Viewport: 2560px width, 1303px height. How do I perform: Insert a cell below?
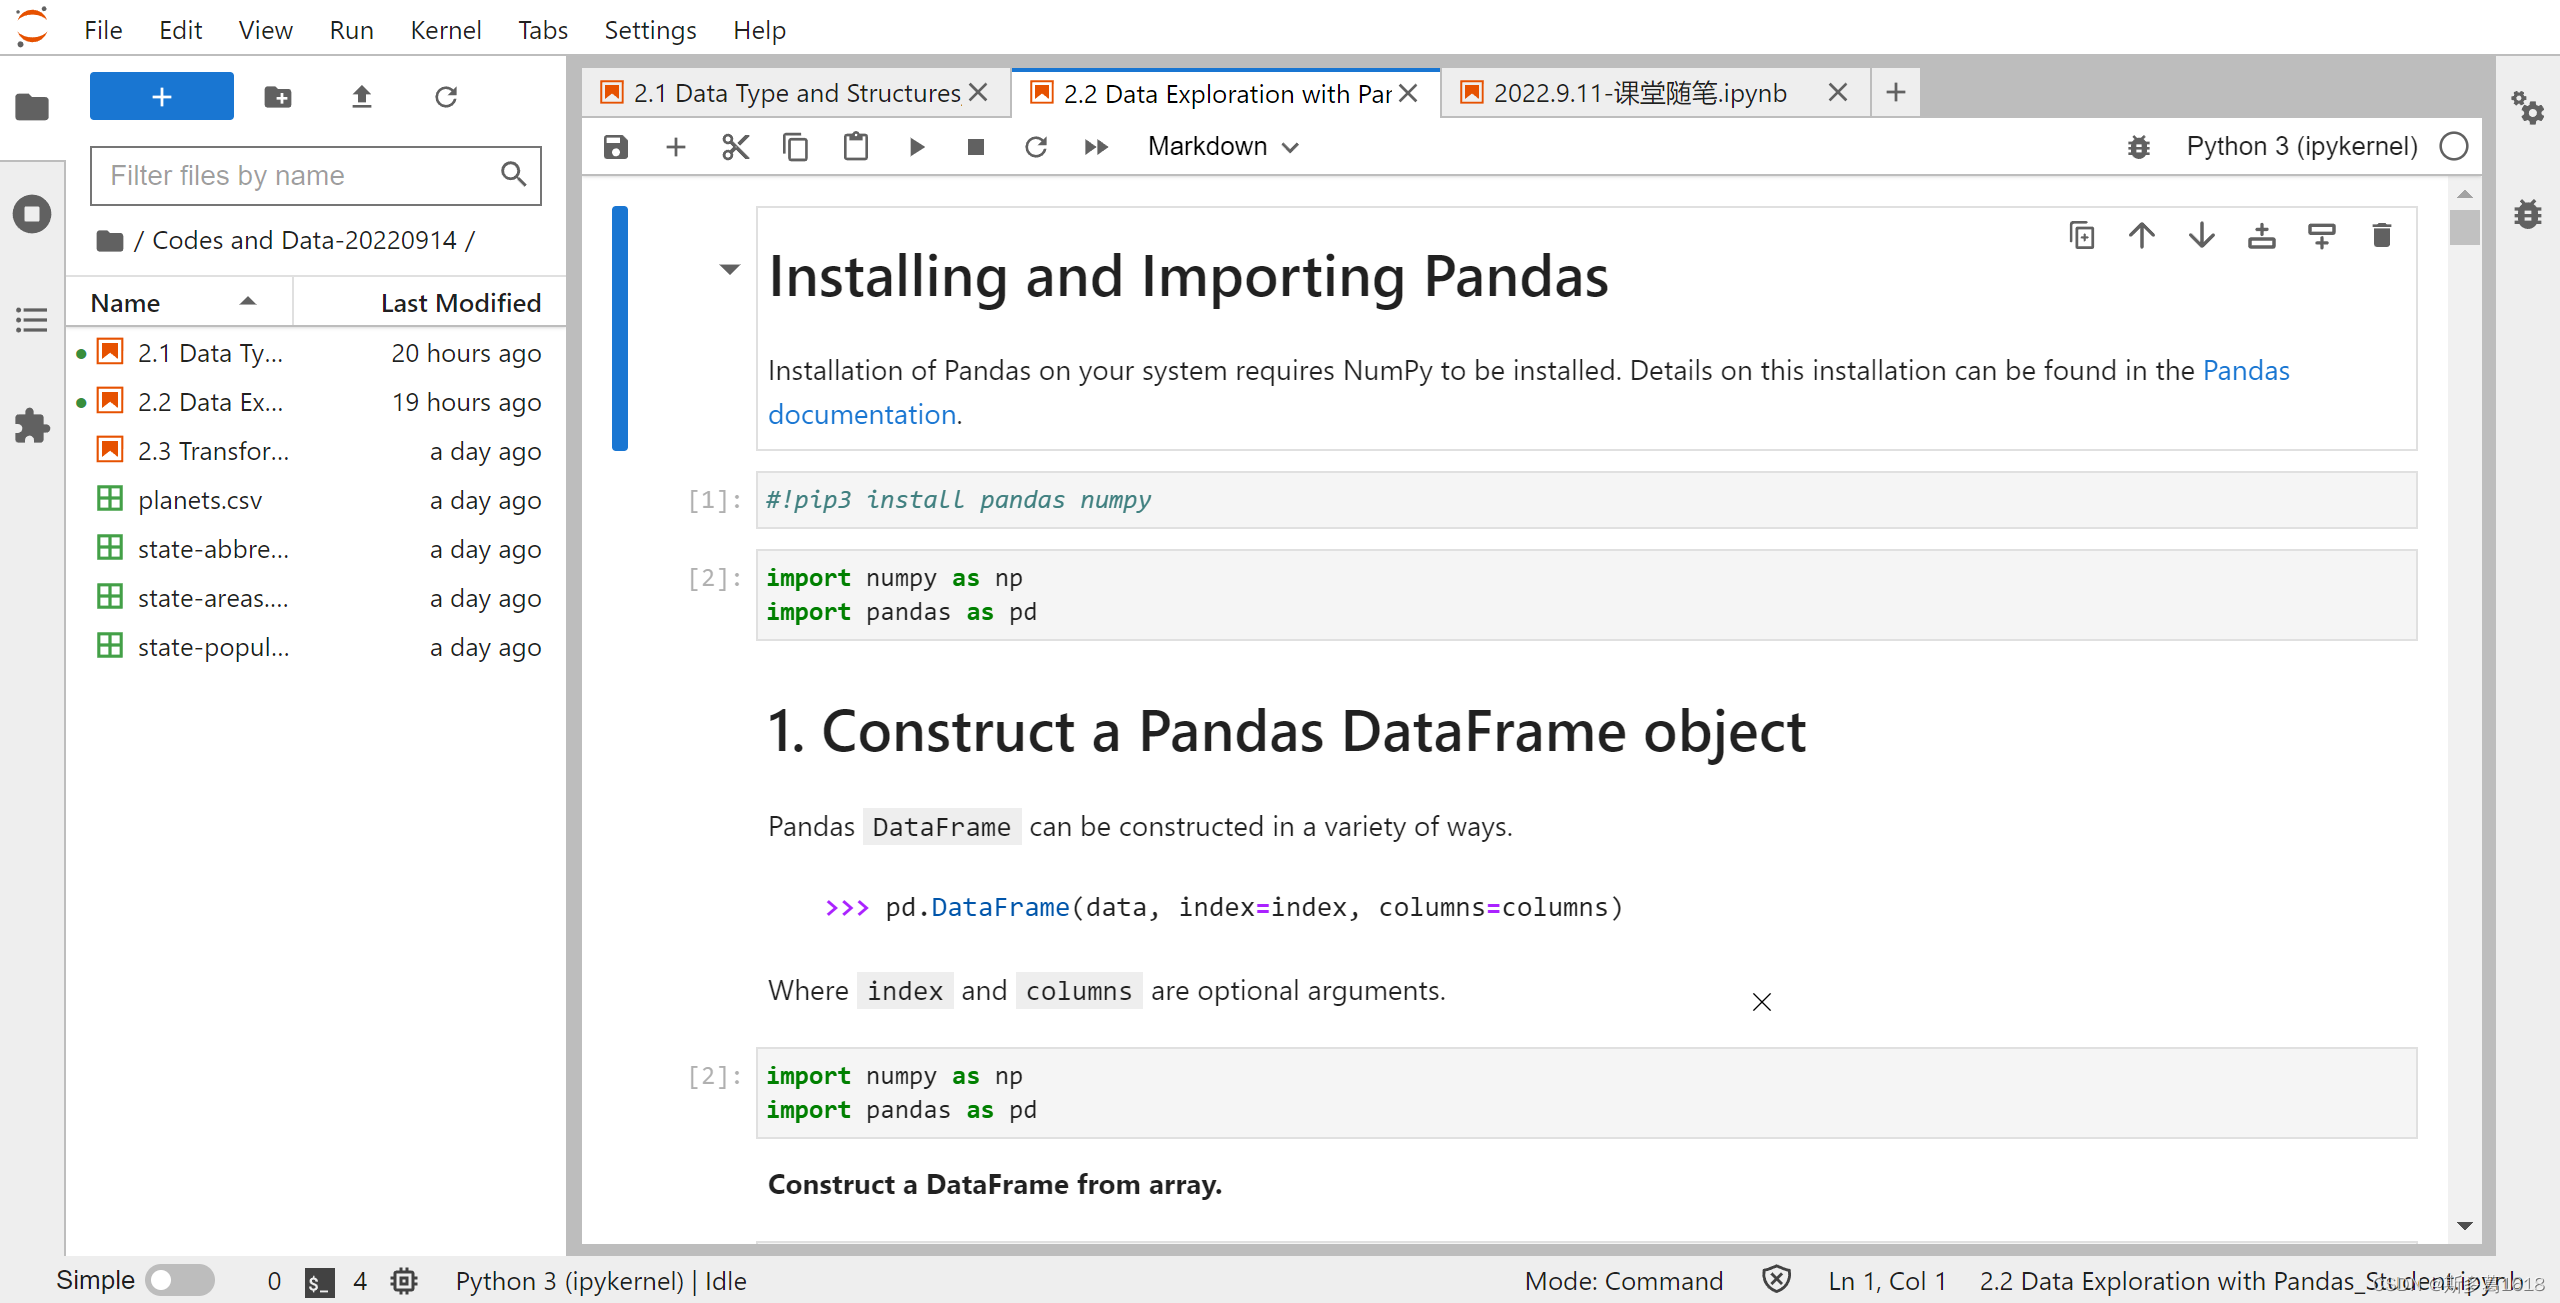click(x=676, y=147)
